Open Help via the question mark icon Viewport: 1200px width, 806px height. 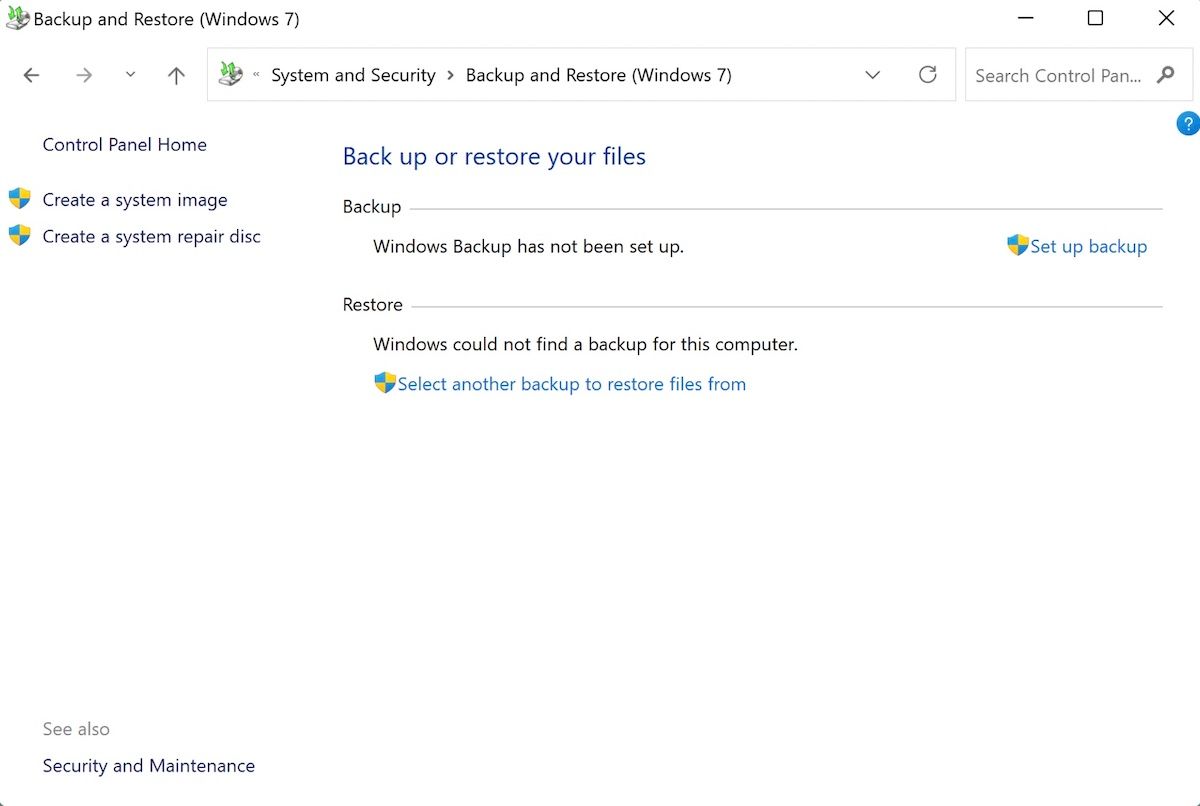point(1187,123)
